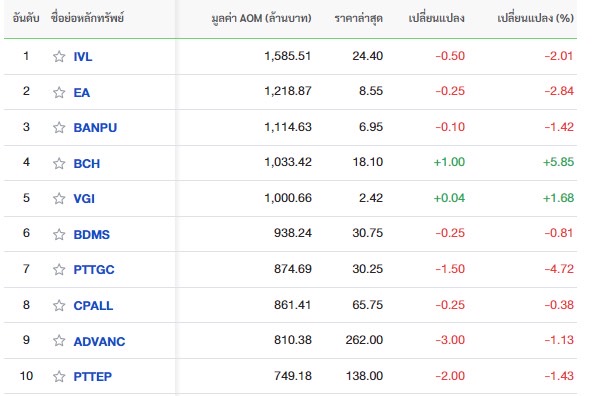Toggle the PTTEP favorite star
Image resolution: width=597 pixels, height=396 pixels.
click(x=59, y=377)
